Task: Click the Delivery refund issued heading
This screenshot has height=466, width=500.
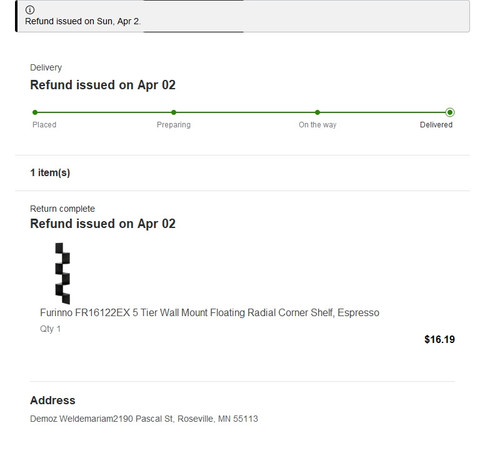Action: point(103,85)
